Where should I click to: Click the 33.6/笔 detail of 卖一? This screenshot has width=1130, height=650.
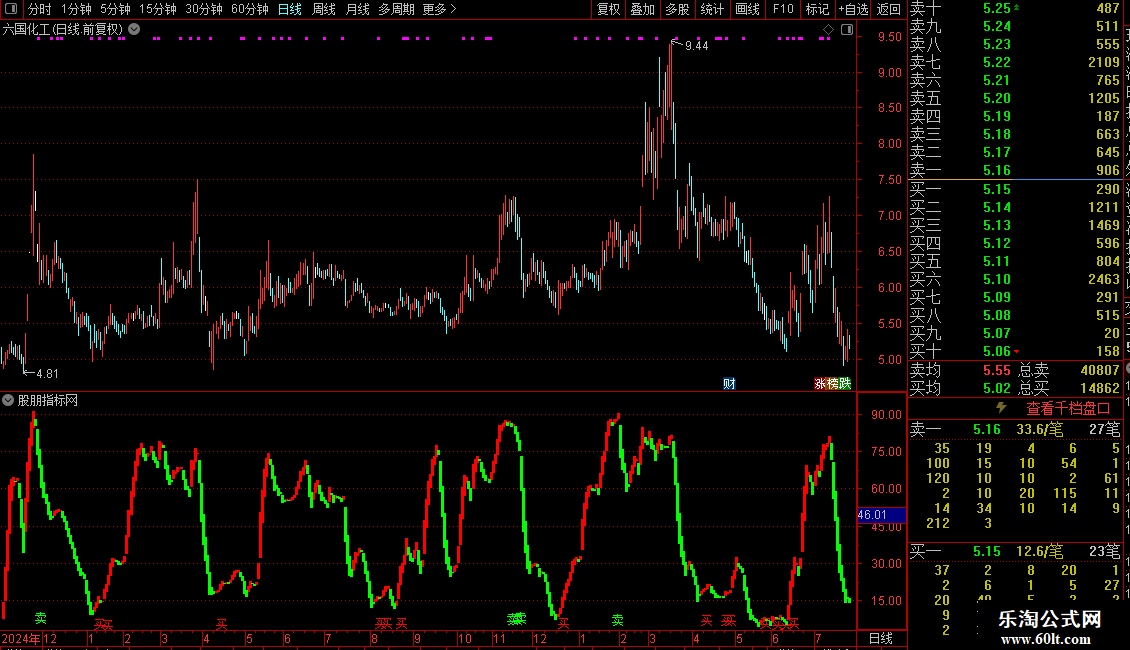tap(1039, 429)
